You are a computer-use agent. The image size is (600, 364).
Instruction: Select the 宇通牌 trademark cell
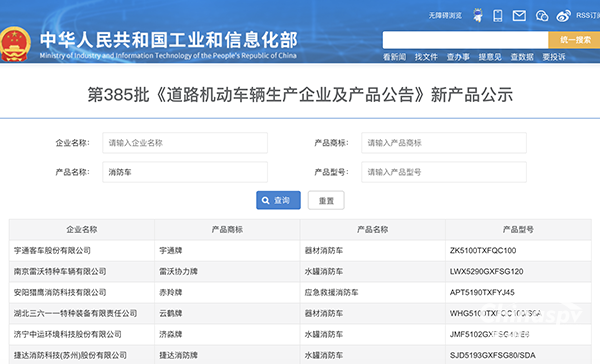[x=227, y=251]
